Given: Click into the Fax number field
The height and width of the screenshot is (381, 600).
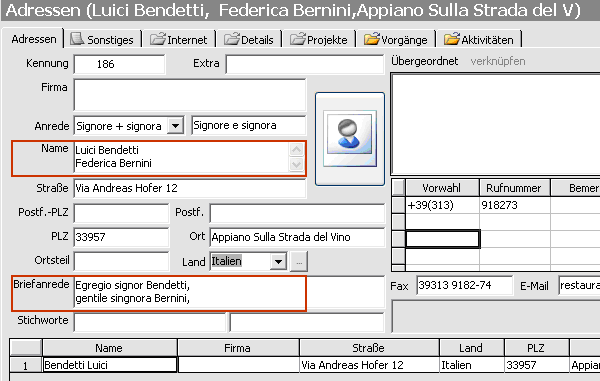Looking at the screenshot, I should pos(464,285).
